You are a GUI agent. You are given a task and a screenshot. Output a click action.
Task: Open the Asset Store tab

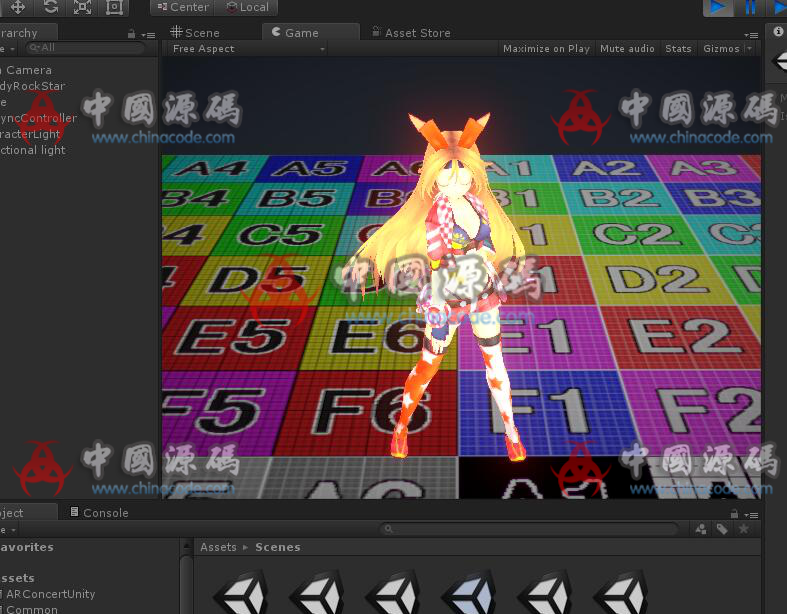tap(411, 33)
